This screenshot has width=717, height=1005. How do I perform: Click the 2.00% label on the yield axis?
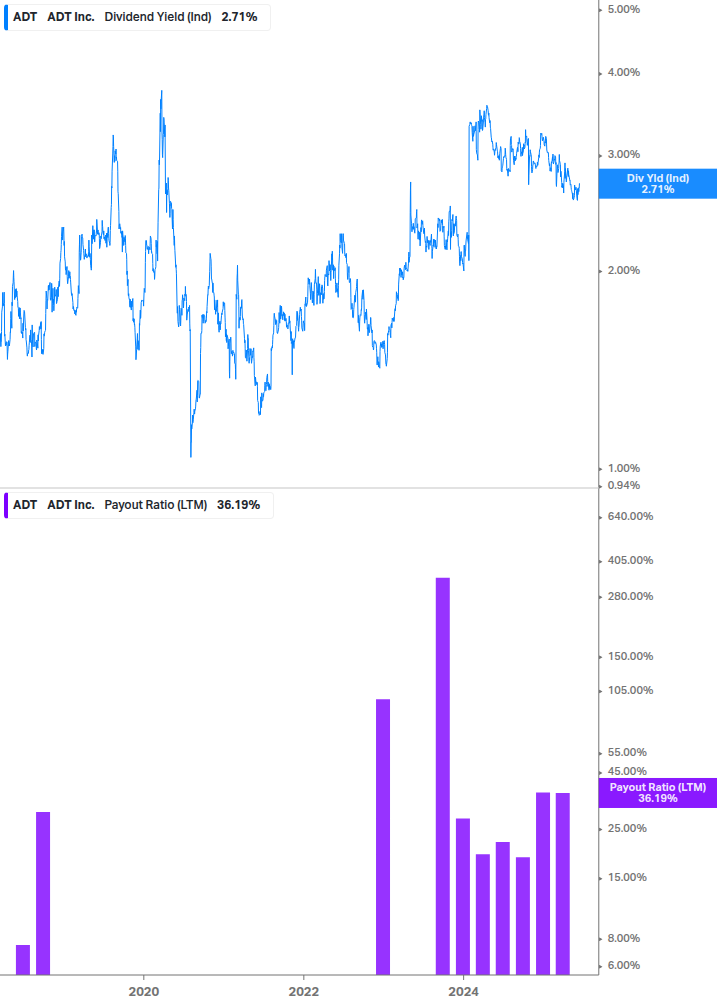point(623,270)
